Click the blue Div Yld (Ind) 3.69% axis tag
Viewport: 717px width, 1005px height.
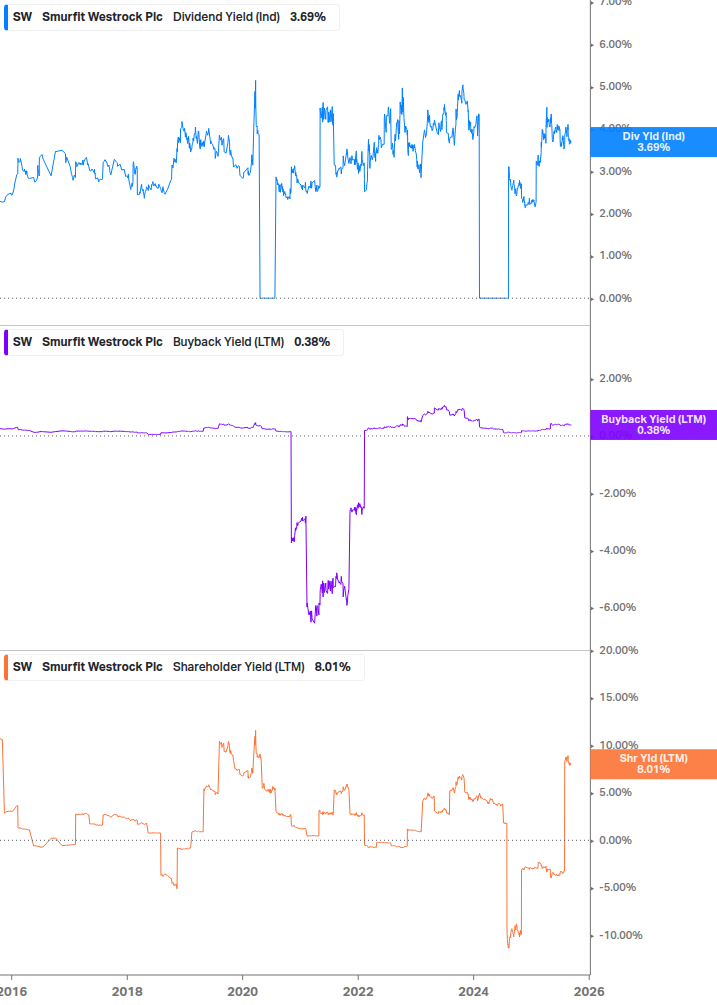(x=653, y=142)
